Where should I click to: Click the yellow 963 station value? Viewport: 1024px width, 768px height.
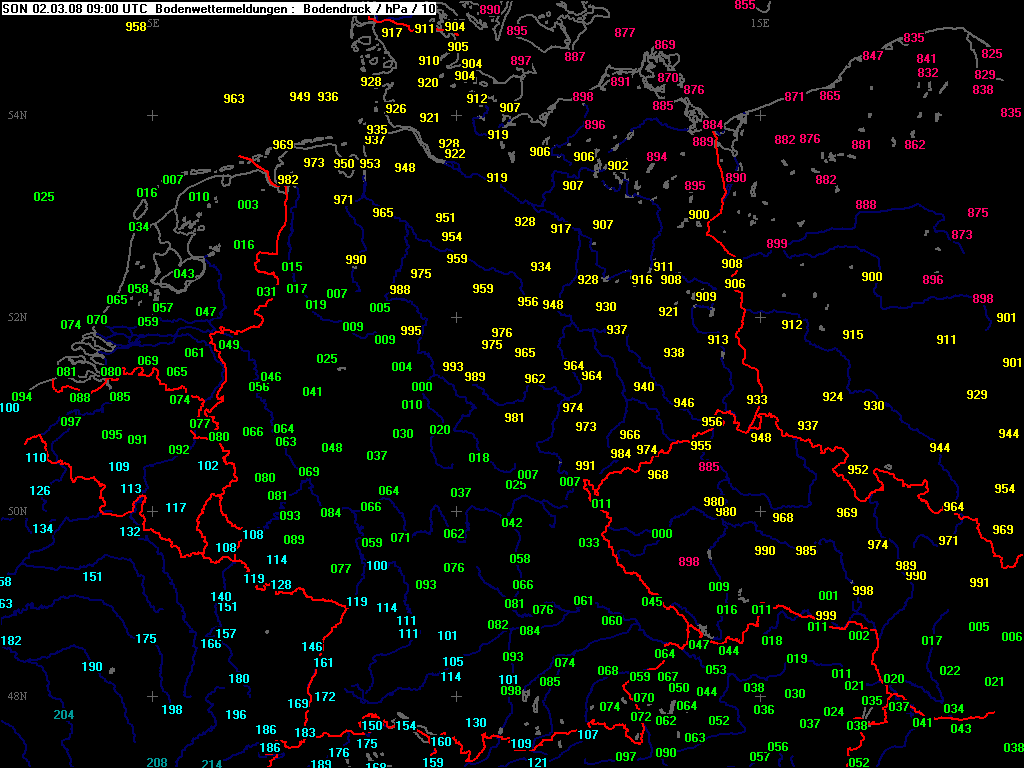tap(234, 99)
